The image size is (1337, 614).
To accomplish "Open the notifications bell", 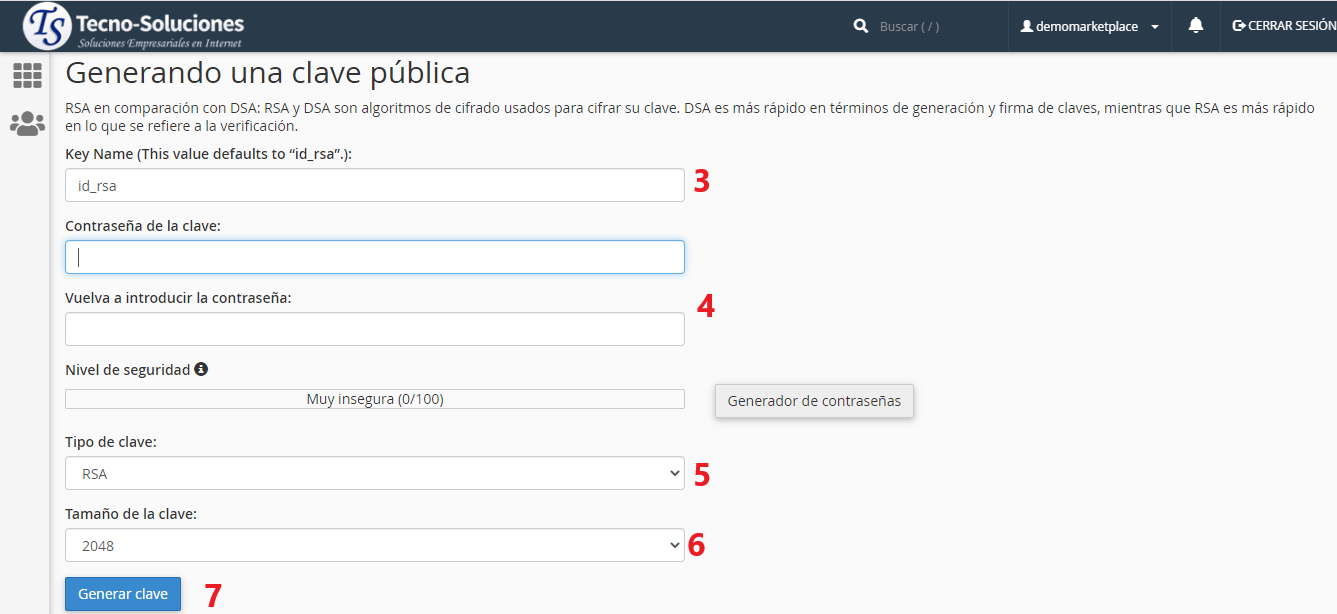I will click(x=1196, y=26).
